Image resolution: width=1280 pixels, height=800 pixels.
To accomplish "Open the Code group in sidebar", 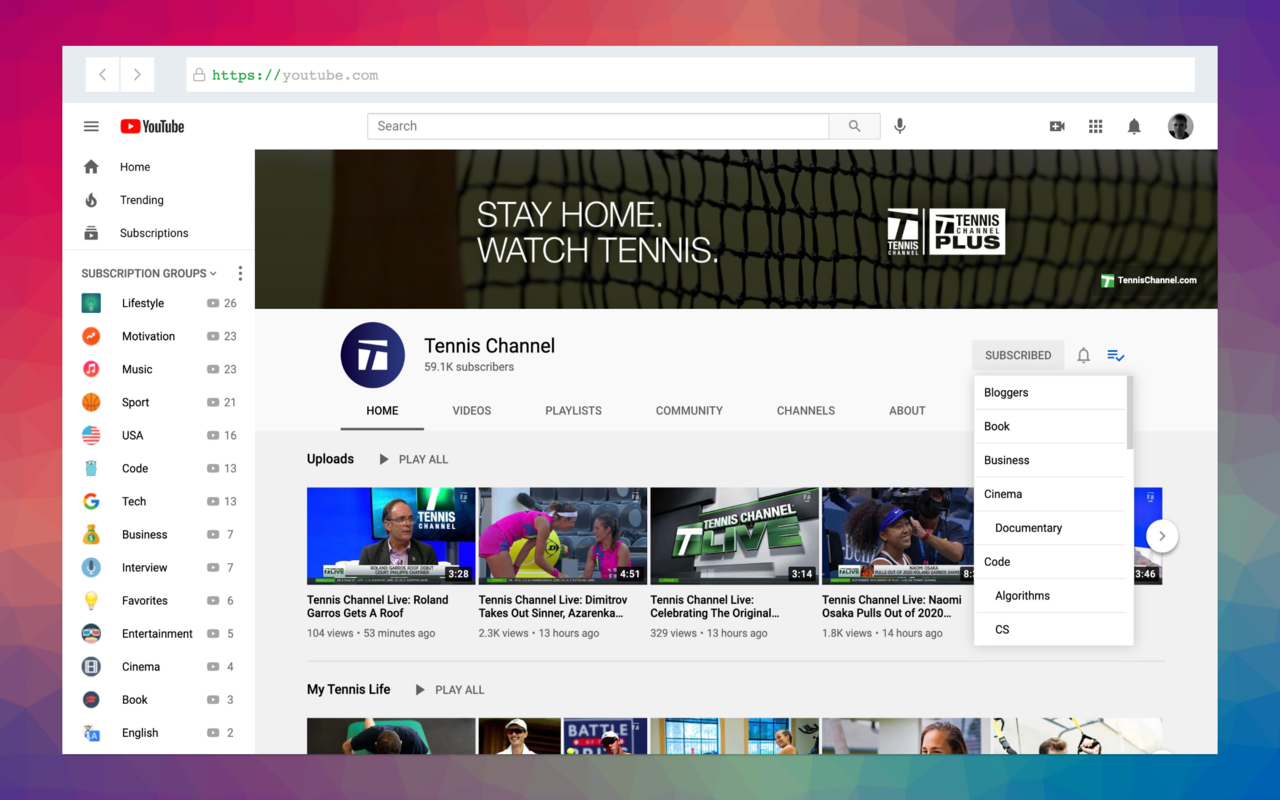I will (158, 468).
